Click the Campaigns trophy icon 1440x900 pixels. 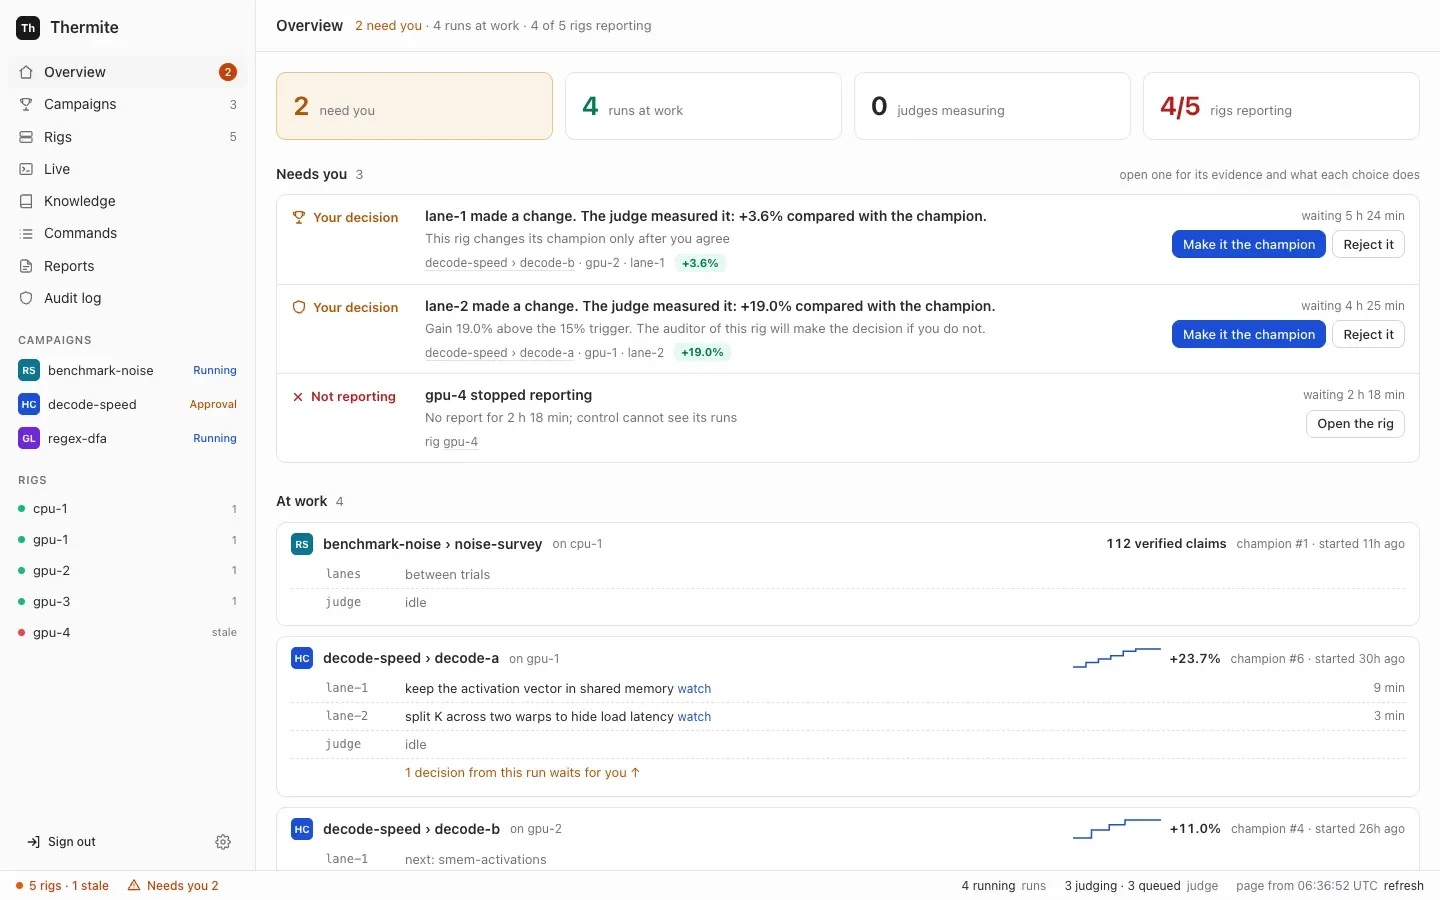(x=26, y=104)
